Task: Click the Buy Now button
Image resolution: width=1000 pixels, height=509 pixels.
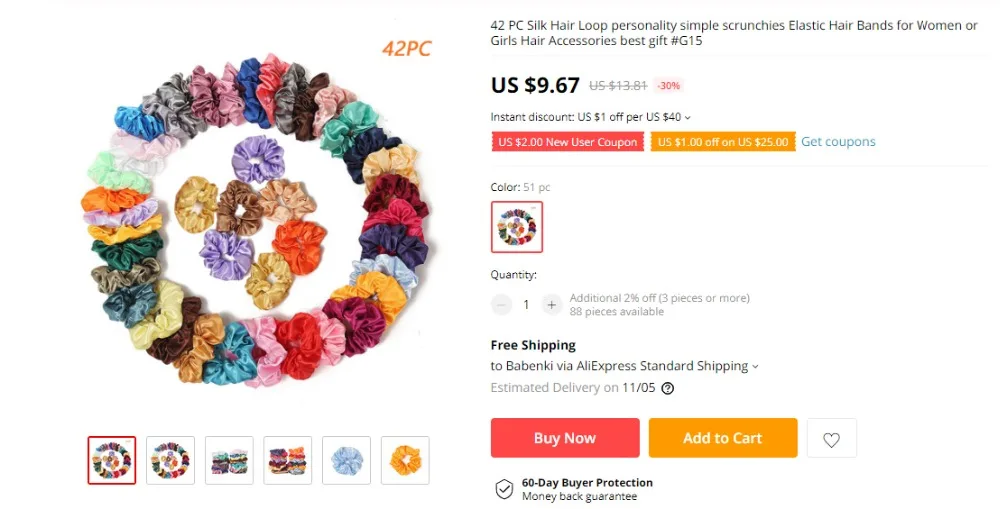Action: [565, 438]
